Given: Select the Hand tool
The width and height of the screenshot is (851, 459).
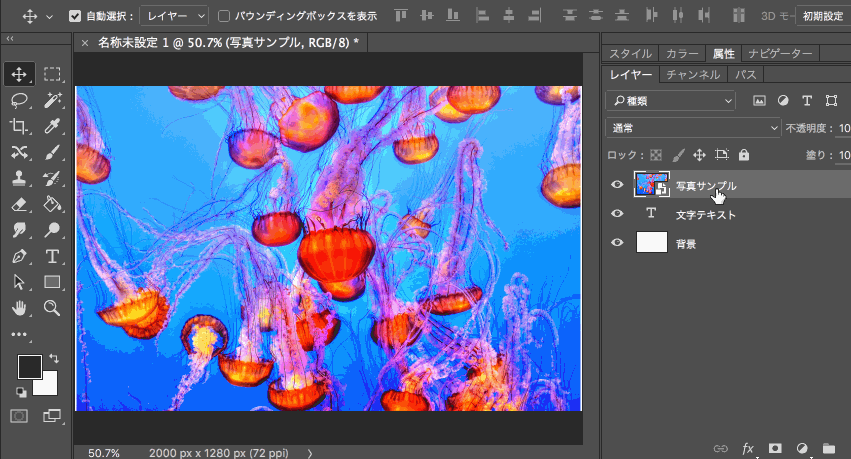Looking at the screenshot, I should coord(19,308).
